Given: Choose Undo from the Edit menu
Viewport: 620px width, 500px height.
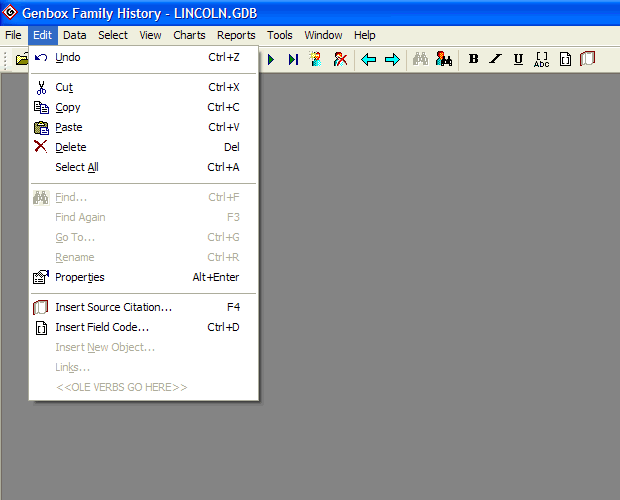Looking at the screenshot, I should pos(68,57).
